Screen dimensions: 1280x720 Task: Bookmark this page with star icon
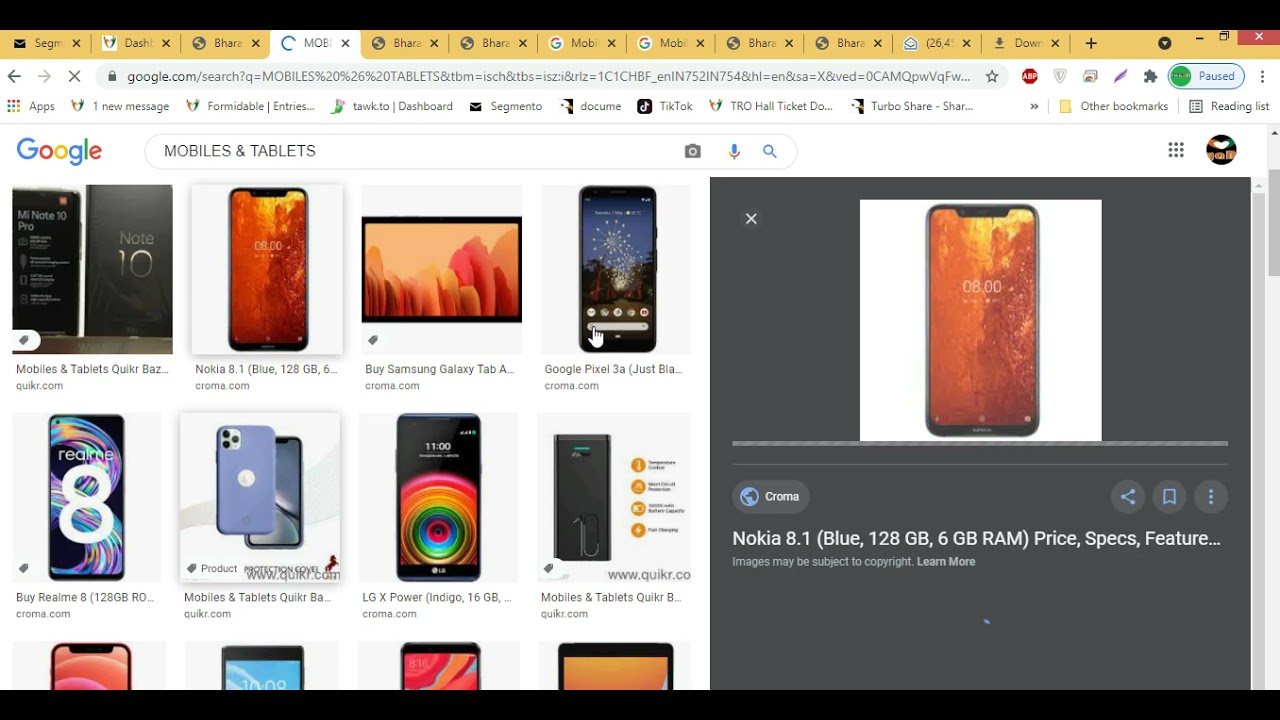pyautogui.click(x=992, y=76)
